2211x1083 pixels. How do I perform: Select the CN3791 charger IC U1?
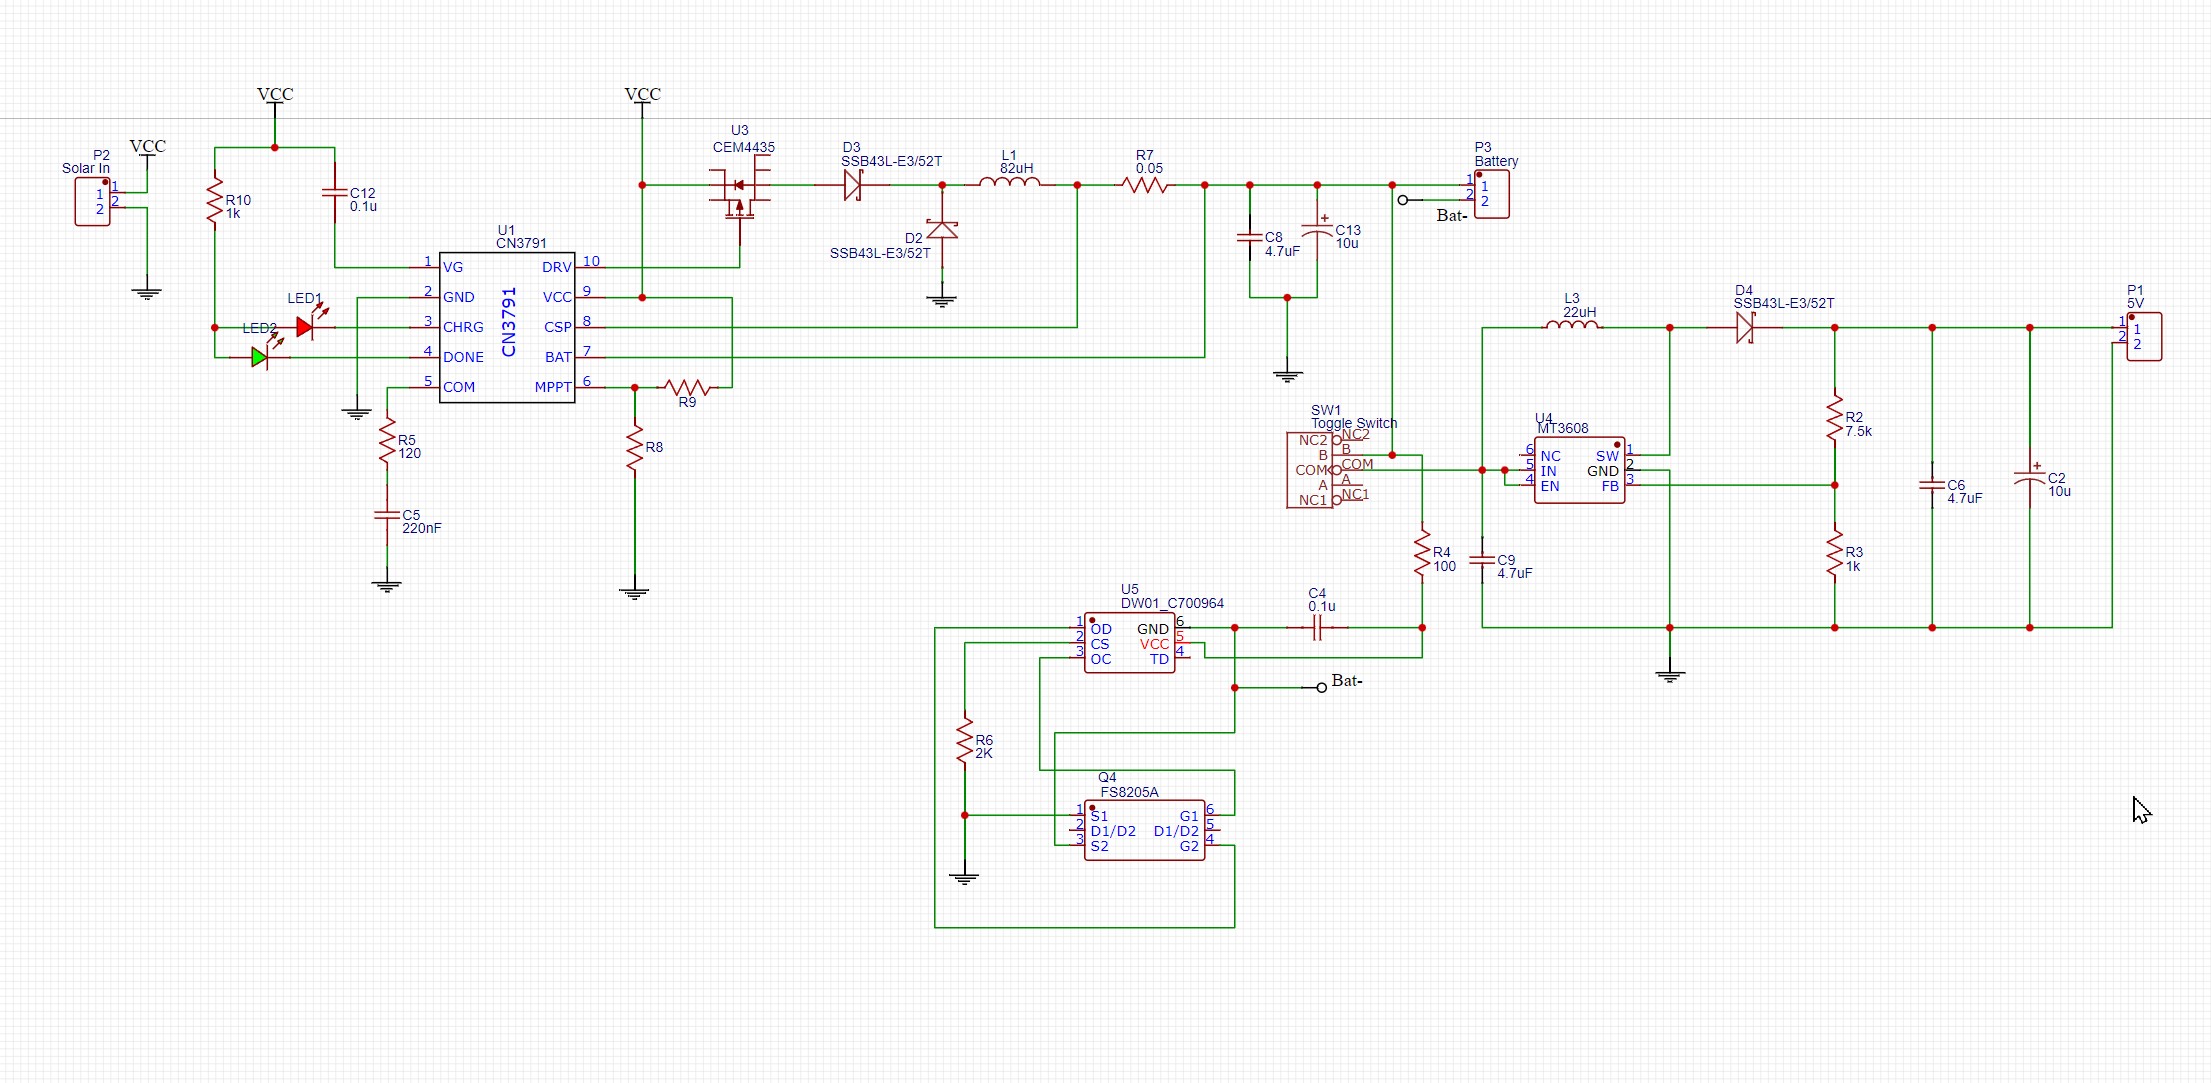coord(507,327)
